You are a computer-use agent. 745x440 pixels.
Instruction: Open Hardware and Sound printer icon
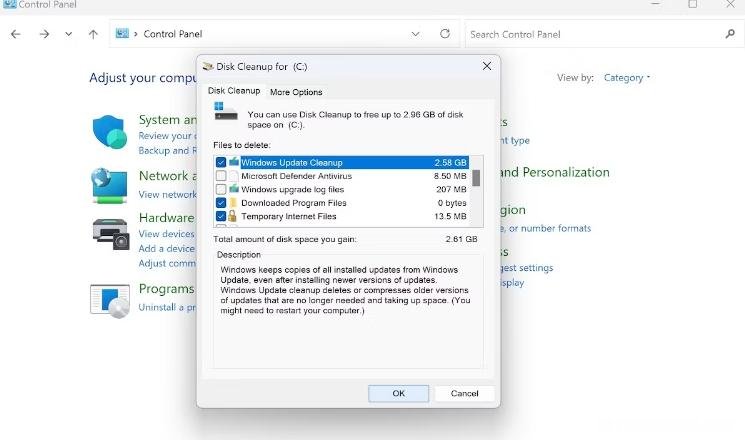[x=111, y=234]
